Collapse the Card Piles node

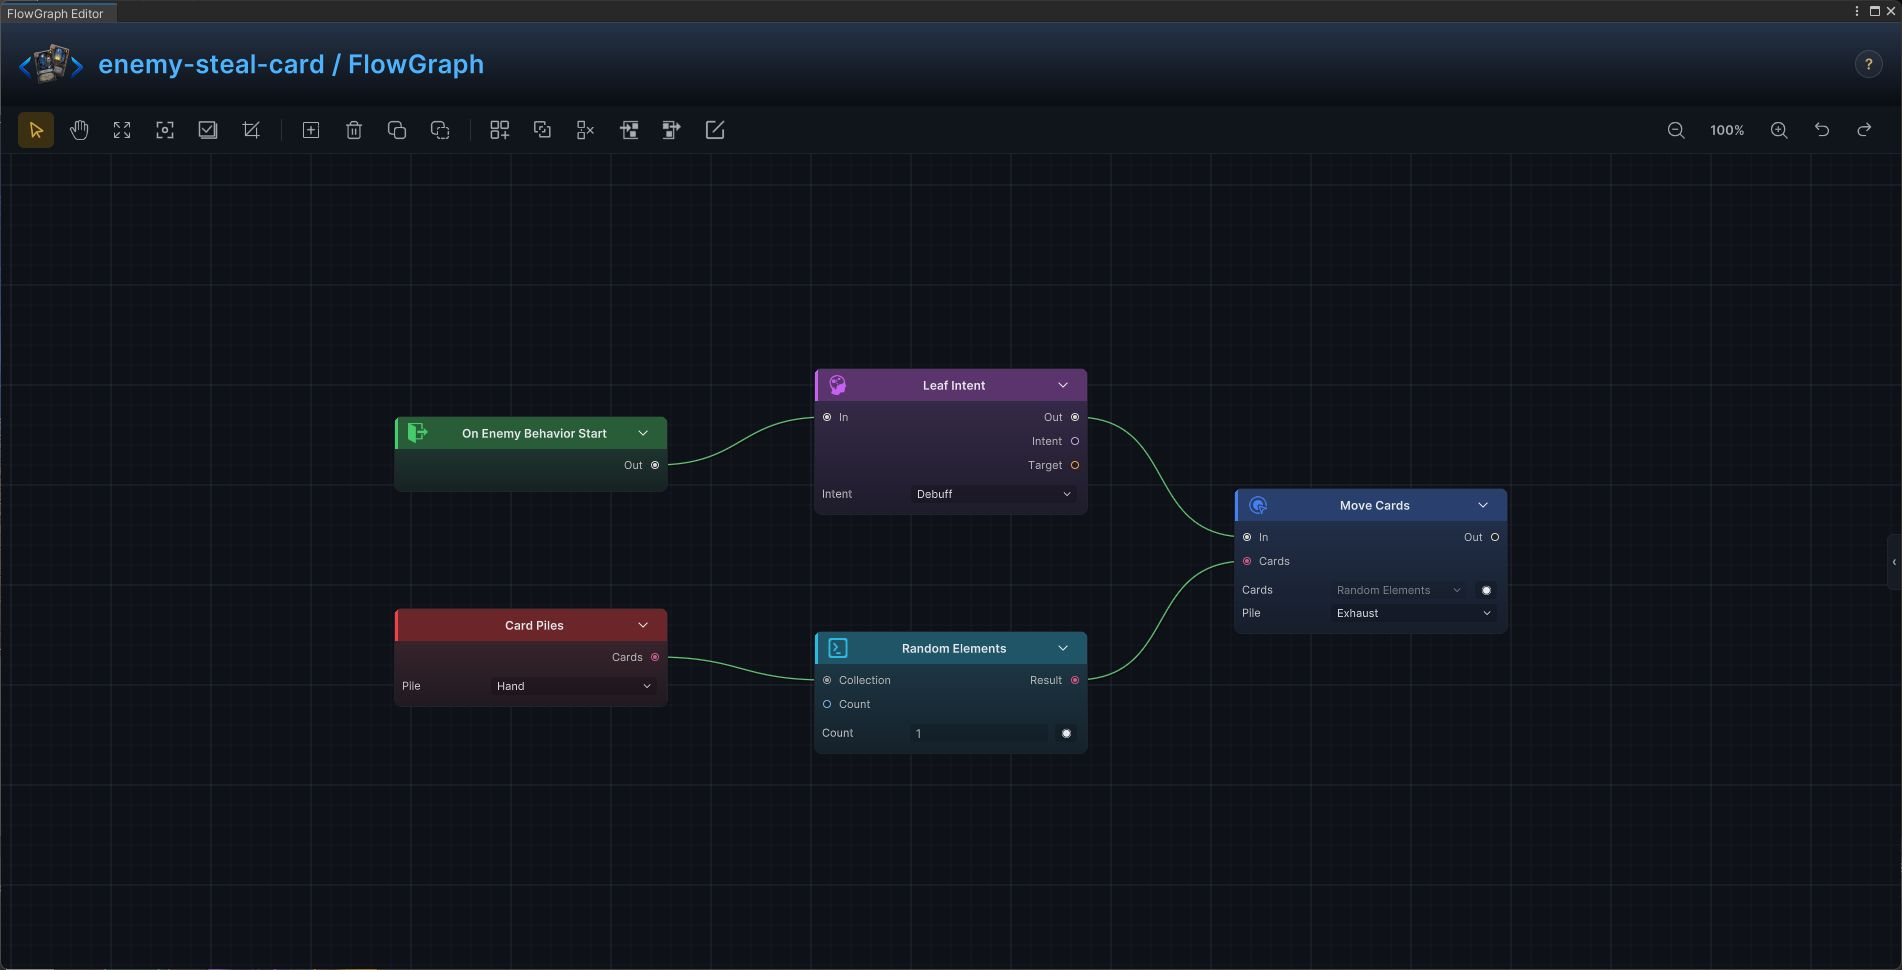[643, 625]
